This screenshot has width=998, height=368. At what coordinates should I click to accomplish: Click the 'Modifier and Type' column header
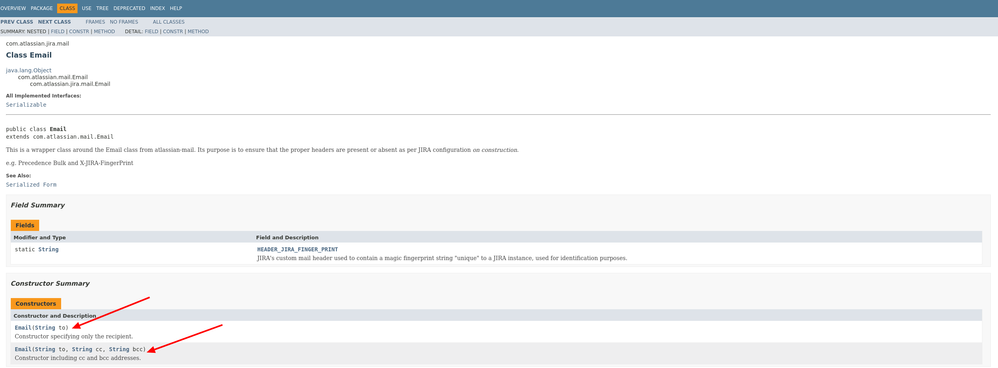[39, 237]
